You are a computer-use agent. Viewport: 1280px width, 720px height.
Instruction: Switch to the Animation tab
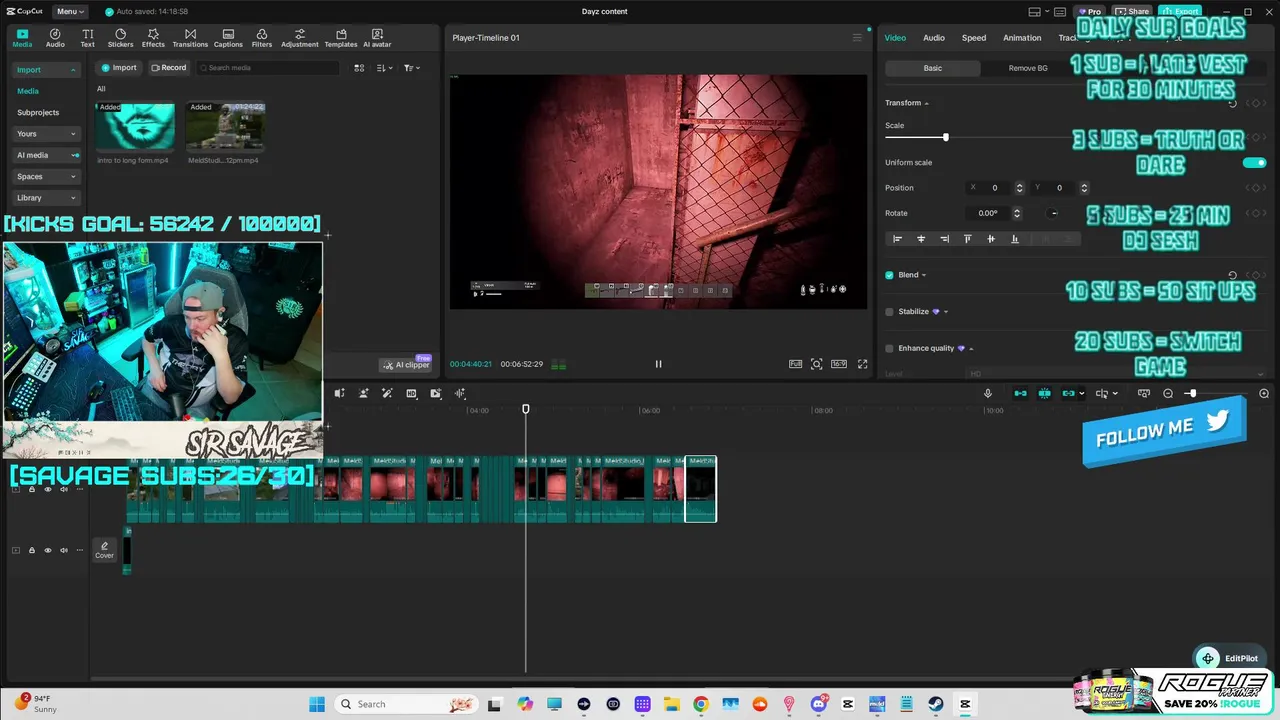click(x=1022, y=38)
